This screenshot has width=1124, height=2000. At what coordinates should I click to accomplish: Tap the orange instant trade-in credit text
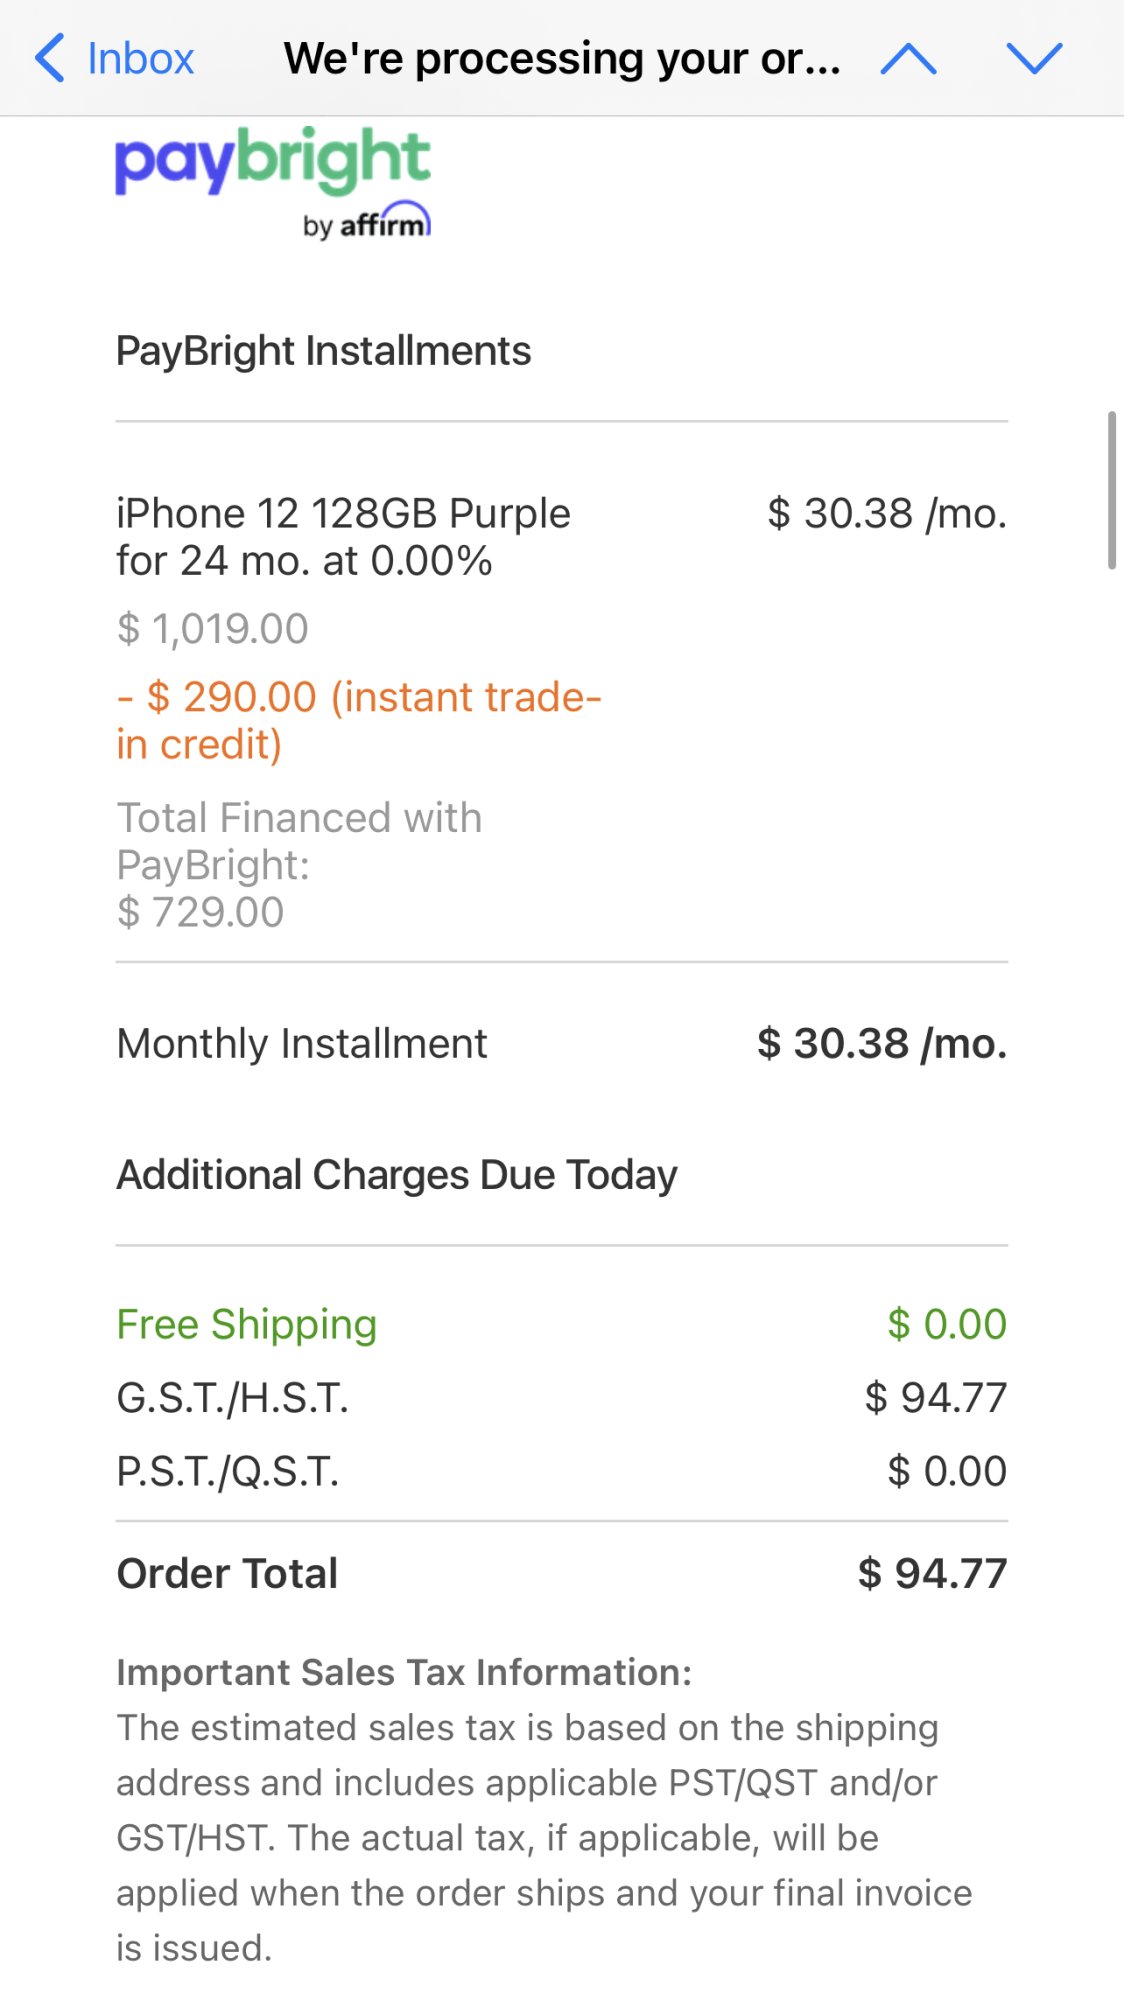pos(358,720)
